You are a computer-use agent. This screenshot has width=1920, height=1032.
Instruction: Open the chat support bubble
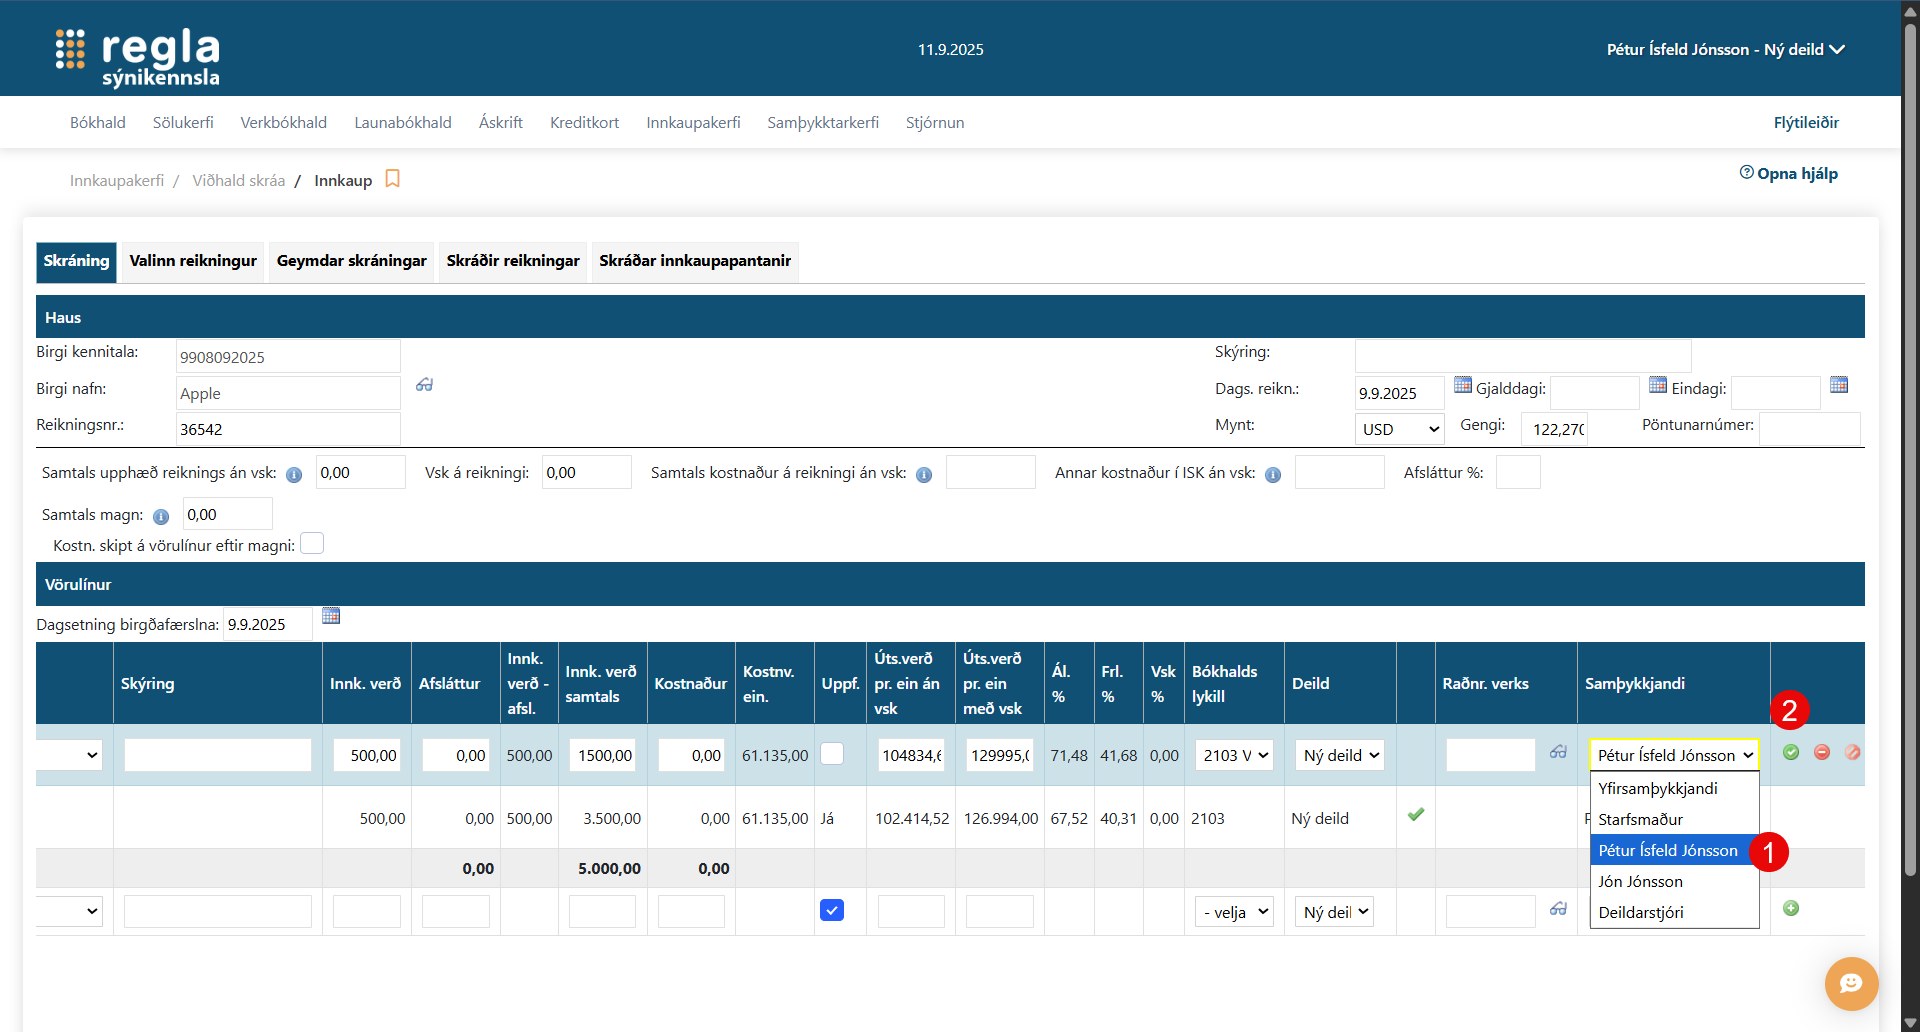point(1851,984)
